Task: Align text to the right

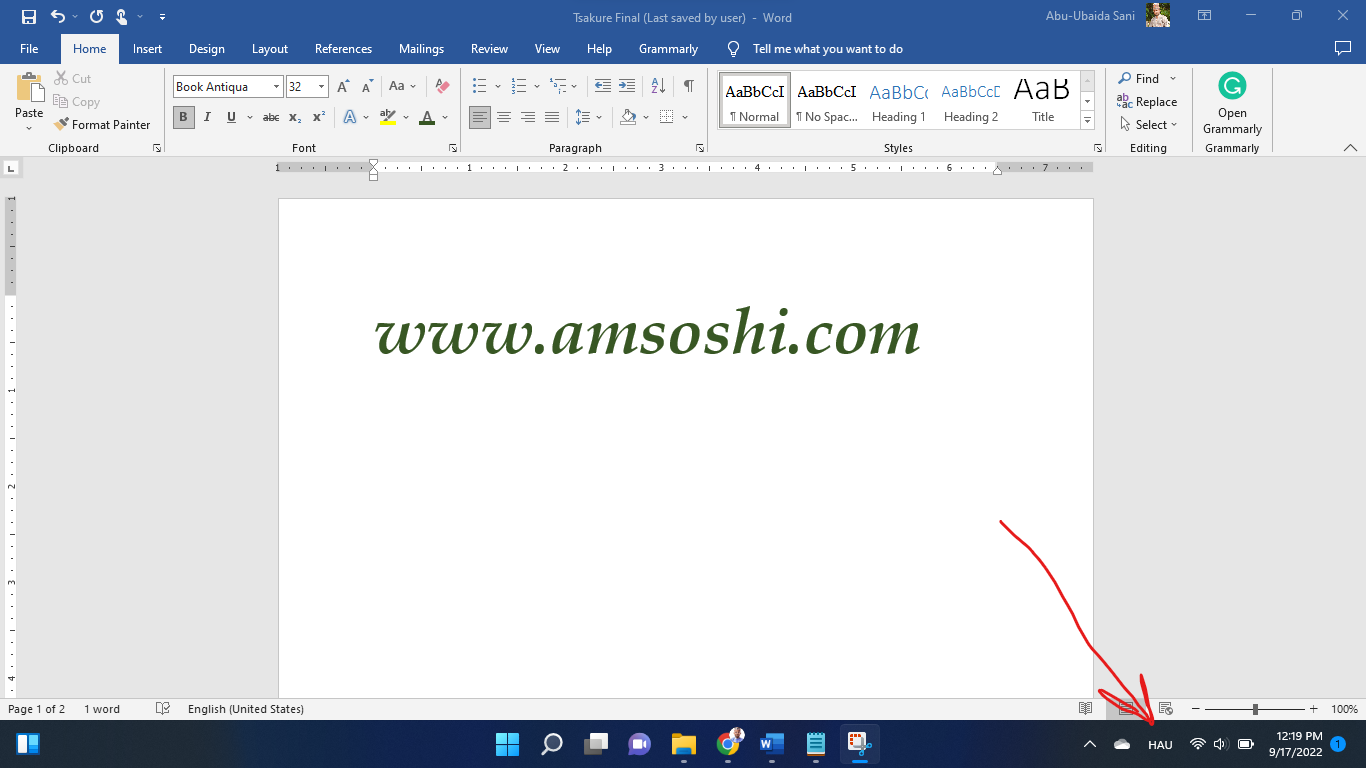Action: [x=528, y=117]
